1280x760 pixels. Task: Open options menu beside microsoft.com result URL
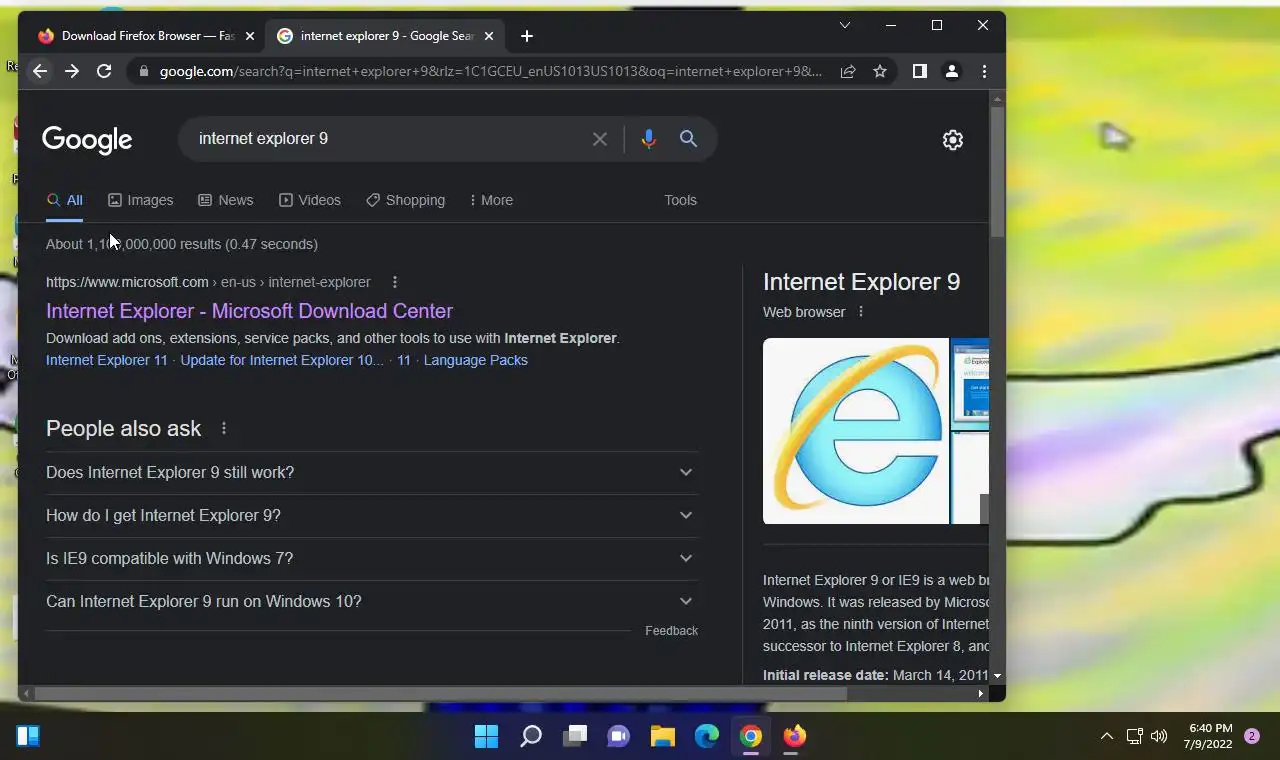(x=395, y=282)
